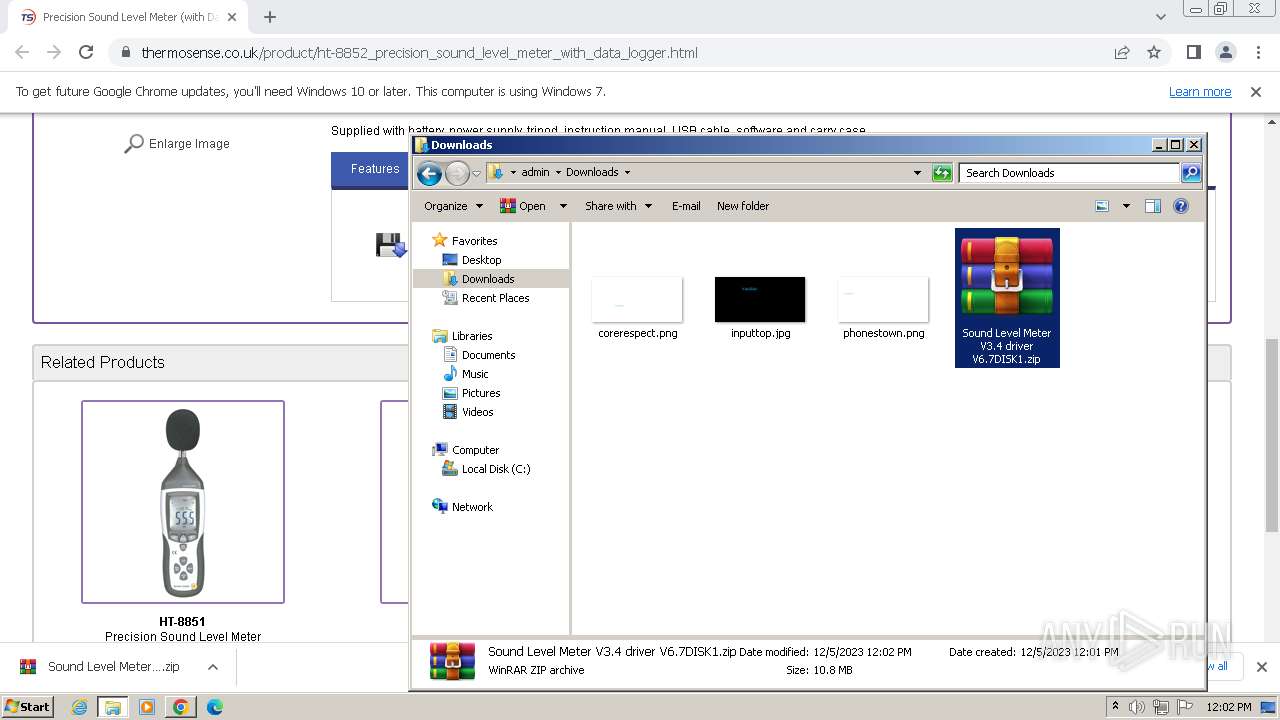Close the Chrome downloads shelf
The height and width of the screenshot is (720, 1280).
[x=1261, y=667]
